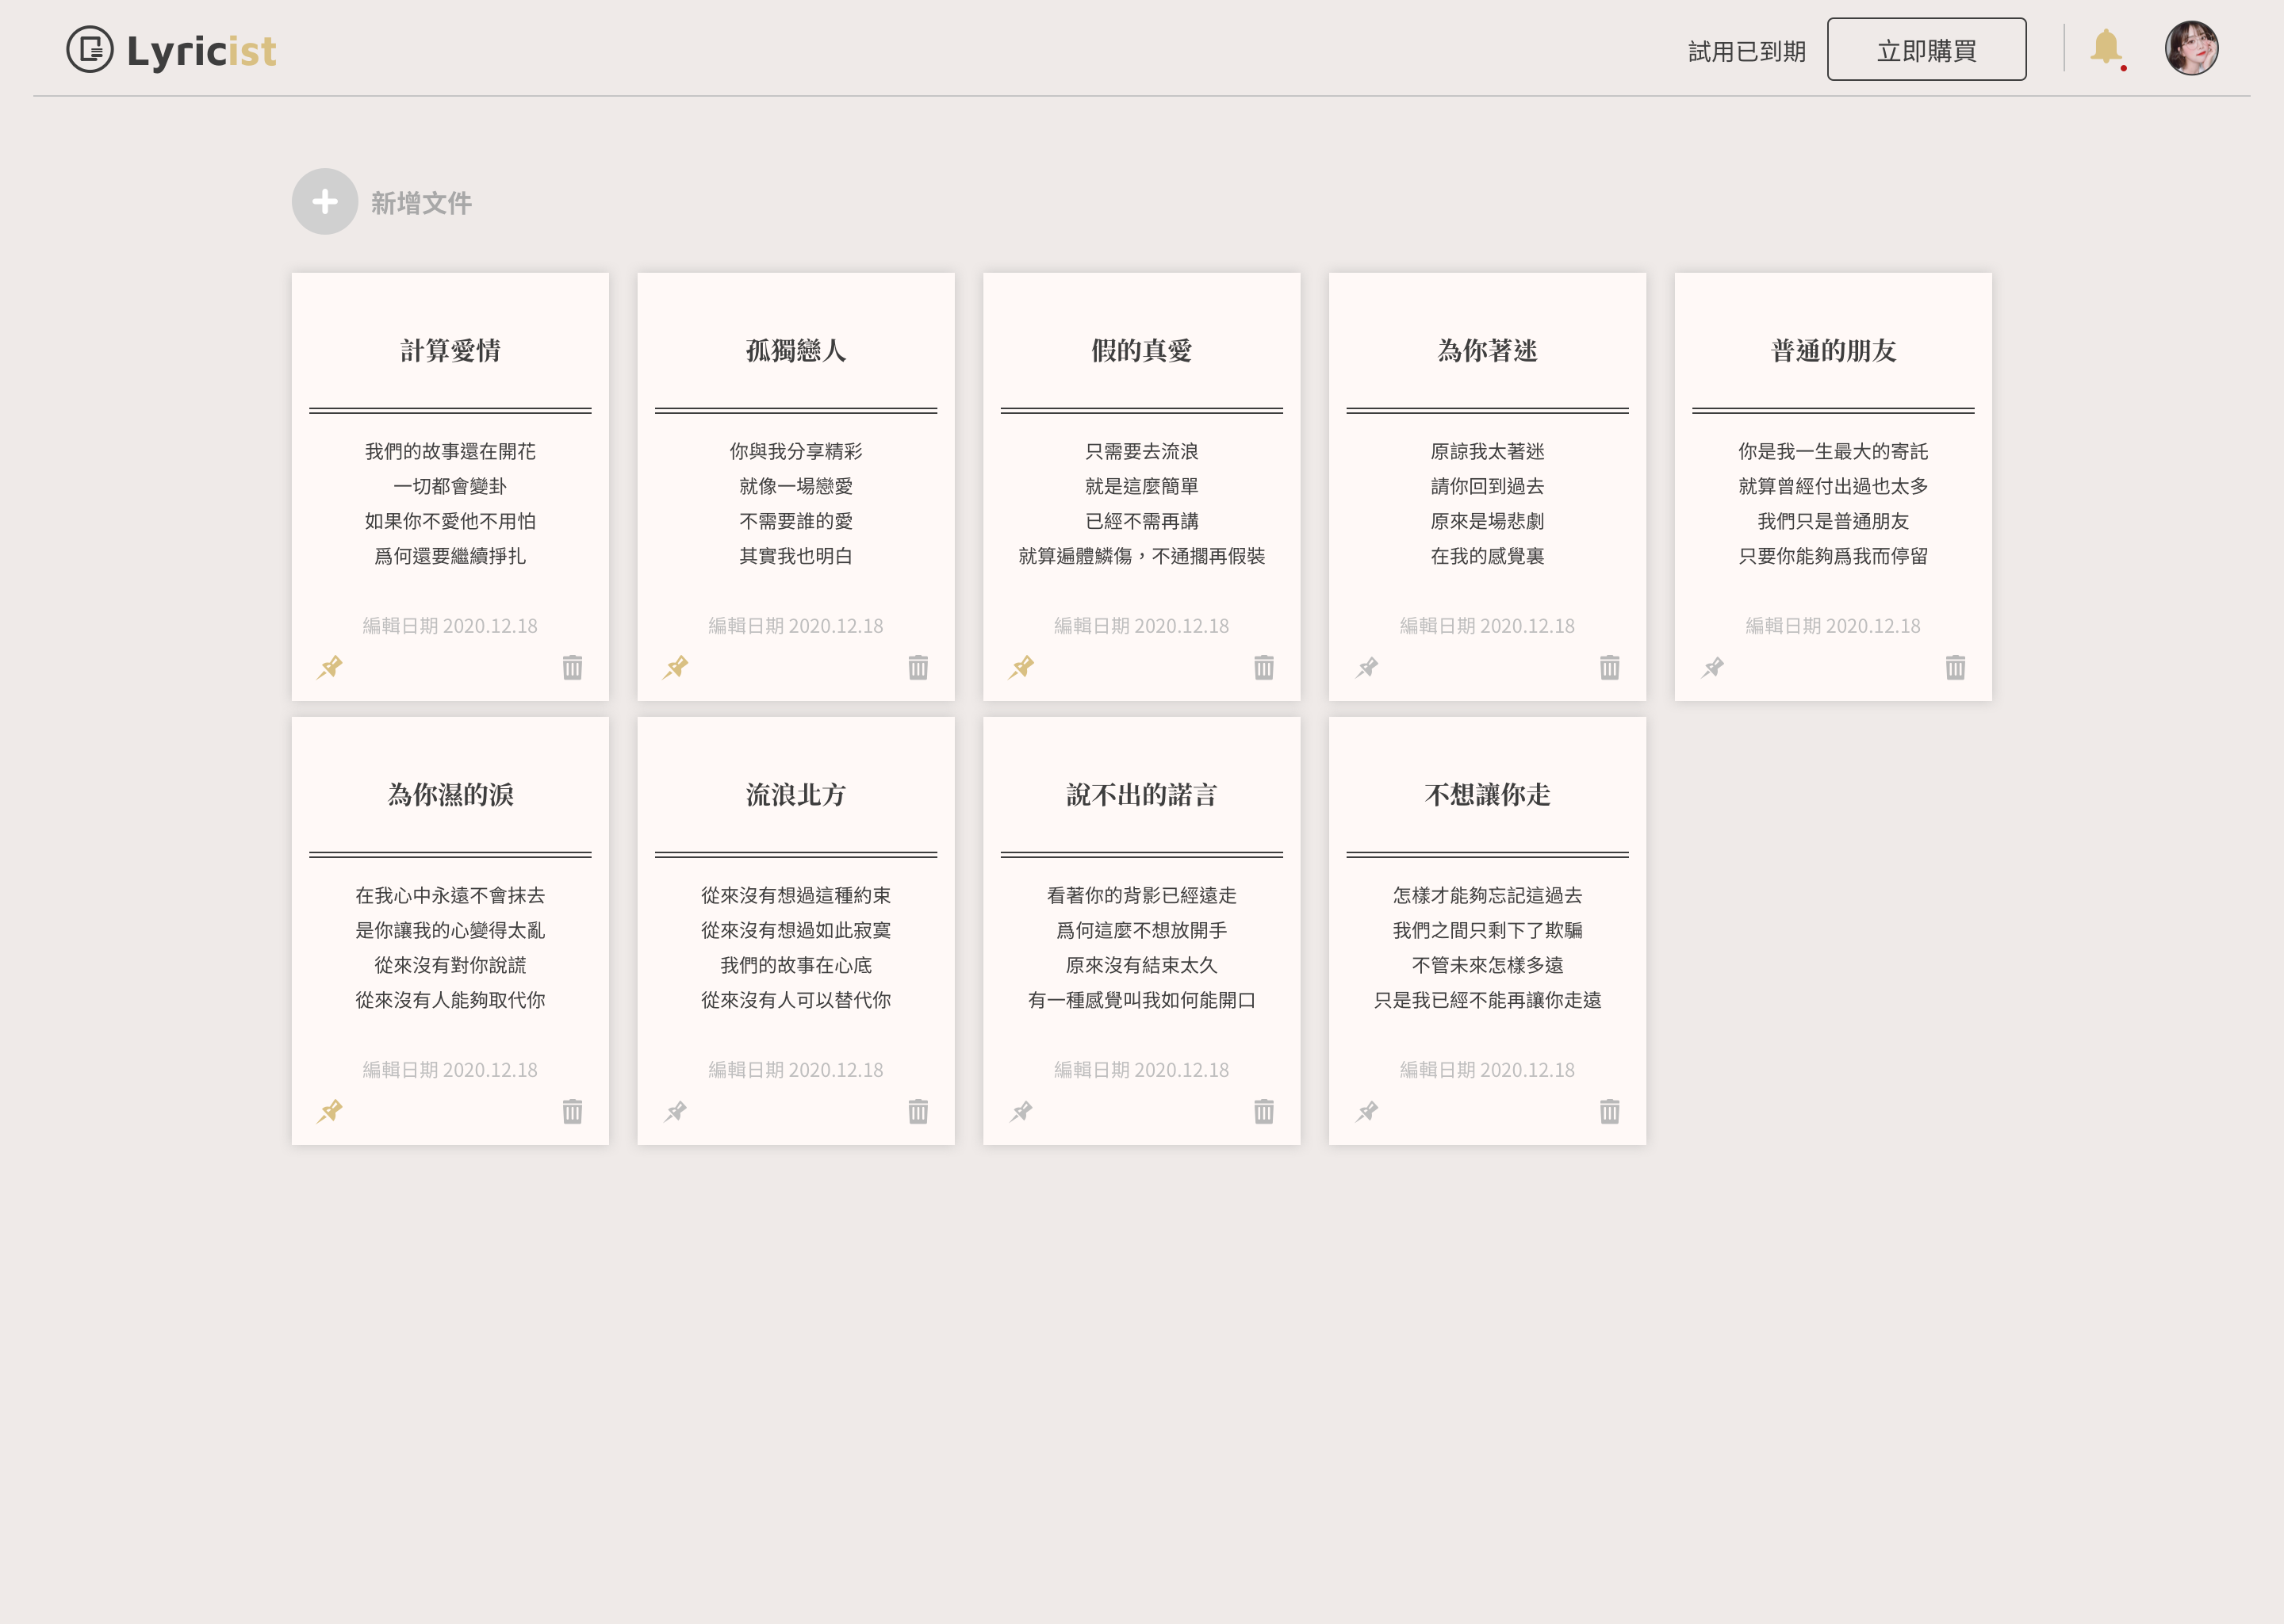Unpin the 假的真愛 card

pyautogui.click(x=1022, y=667)
